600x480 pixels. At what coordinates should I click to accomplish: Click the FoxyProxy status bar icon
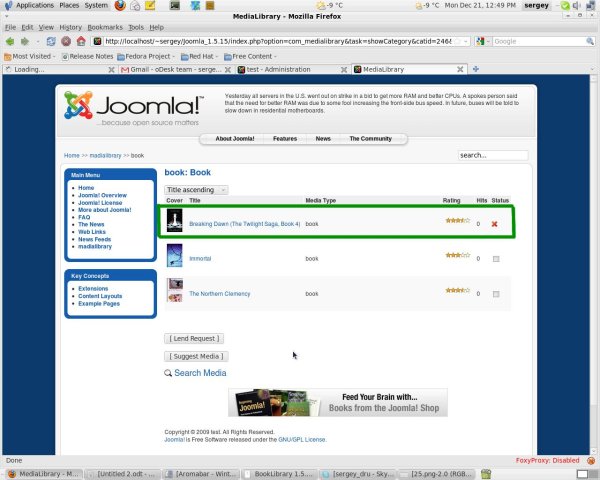click(x=591, y=460)
